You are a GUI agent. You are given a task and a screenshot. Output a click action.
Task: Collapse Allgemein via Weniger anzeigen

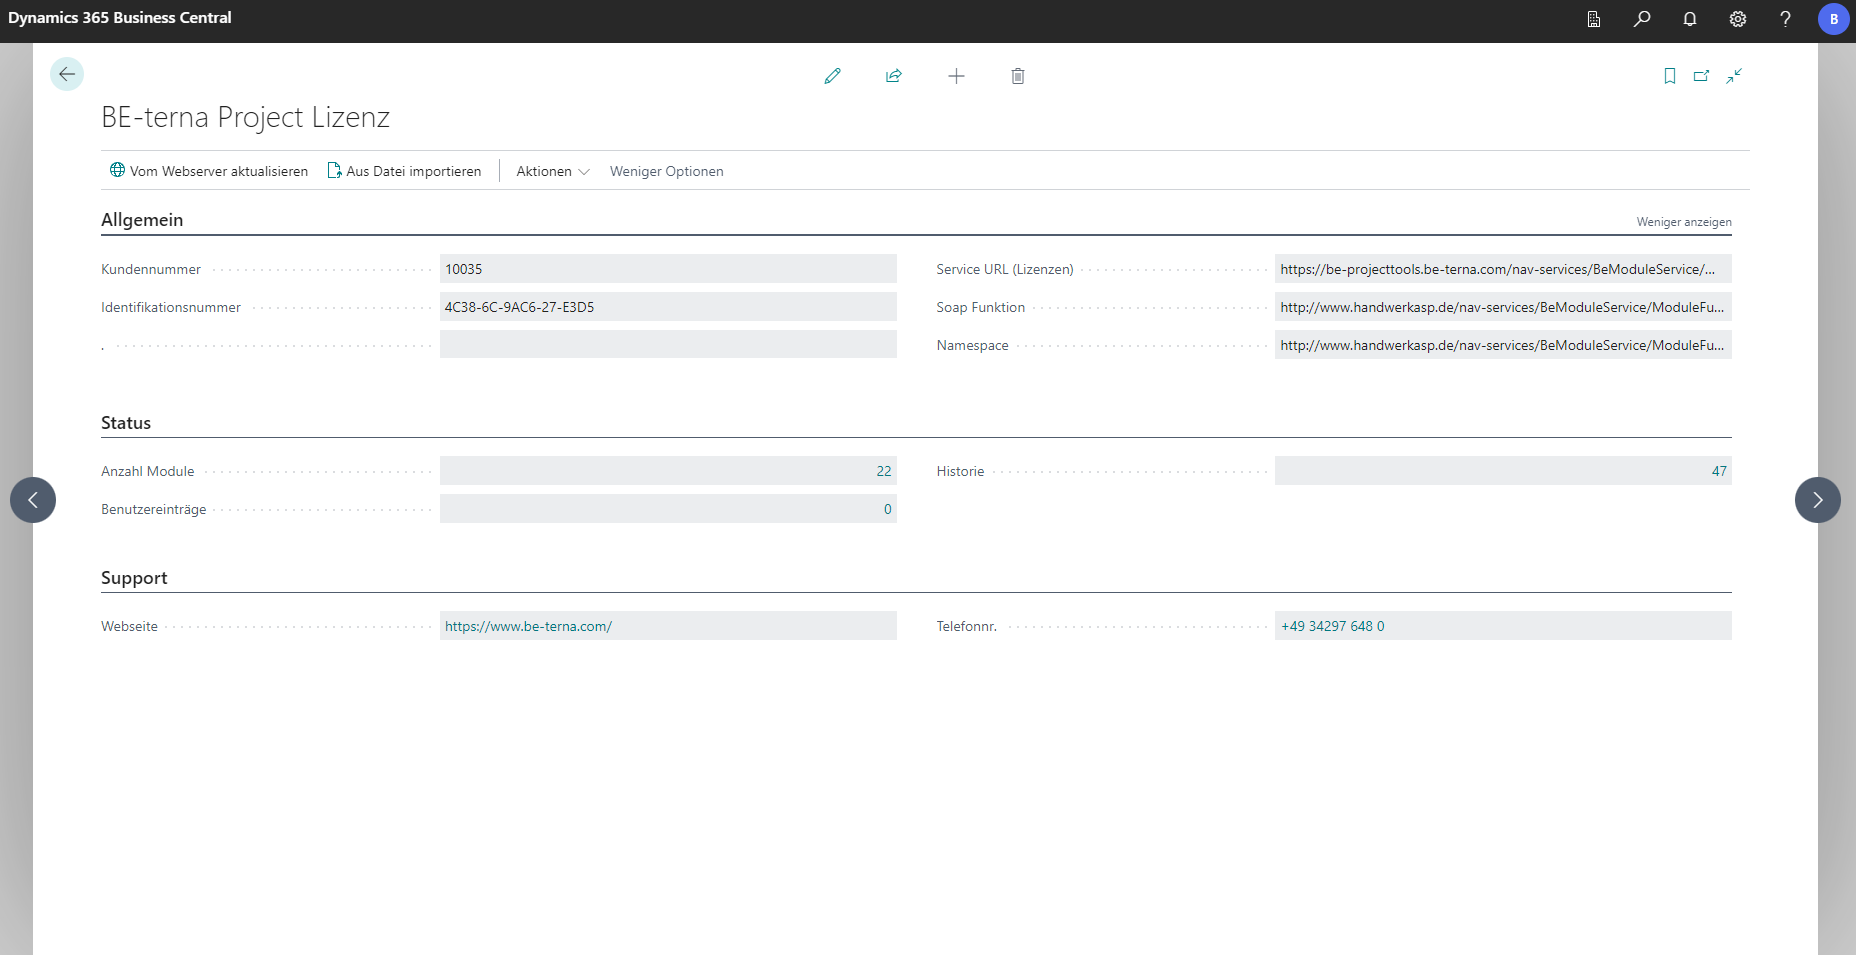pyautogui.click(x=1683, y=222)
